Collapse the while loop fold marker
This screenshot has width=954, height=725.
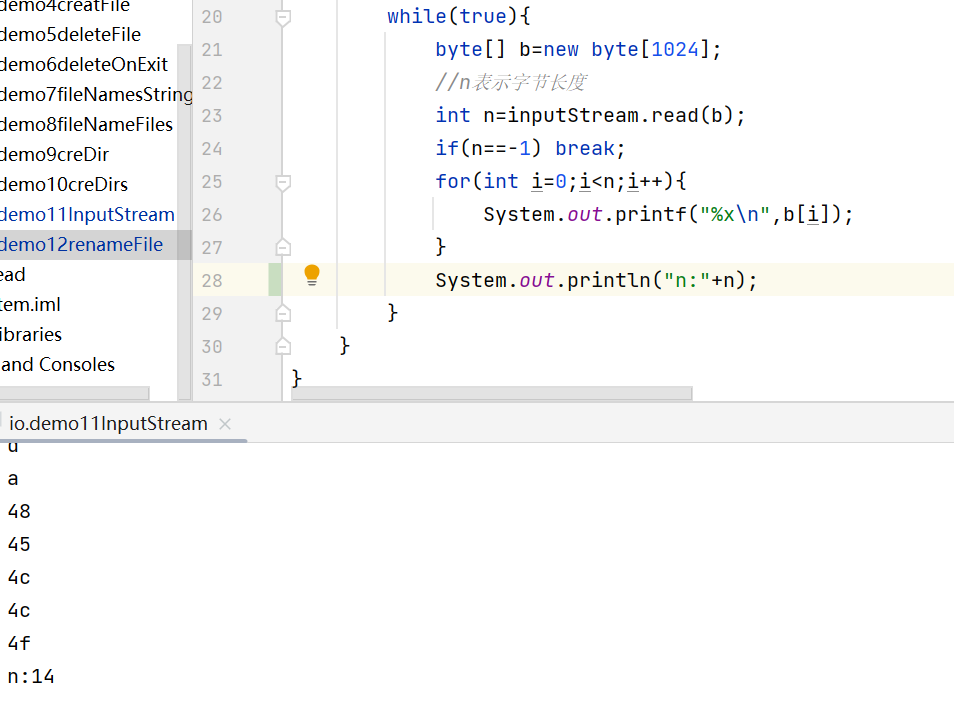point(283,18)
